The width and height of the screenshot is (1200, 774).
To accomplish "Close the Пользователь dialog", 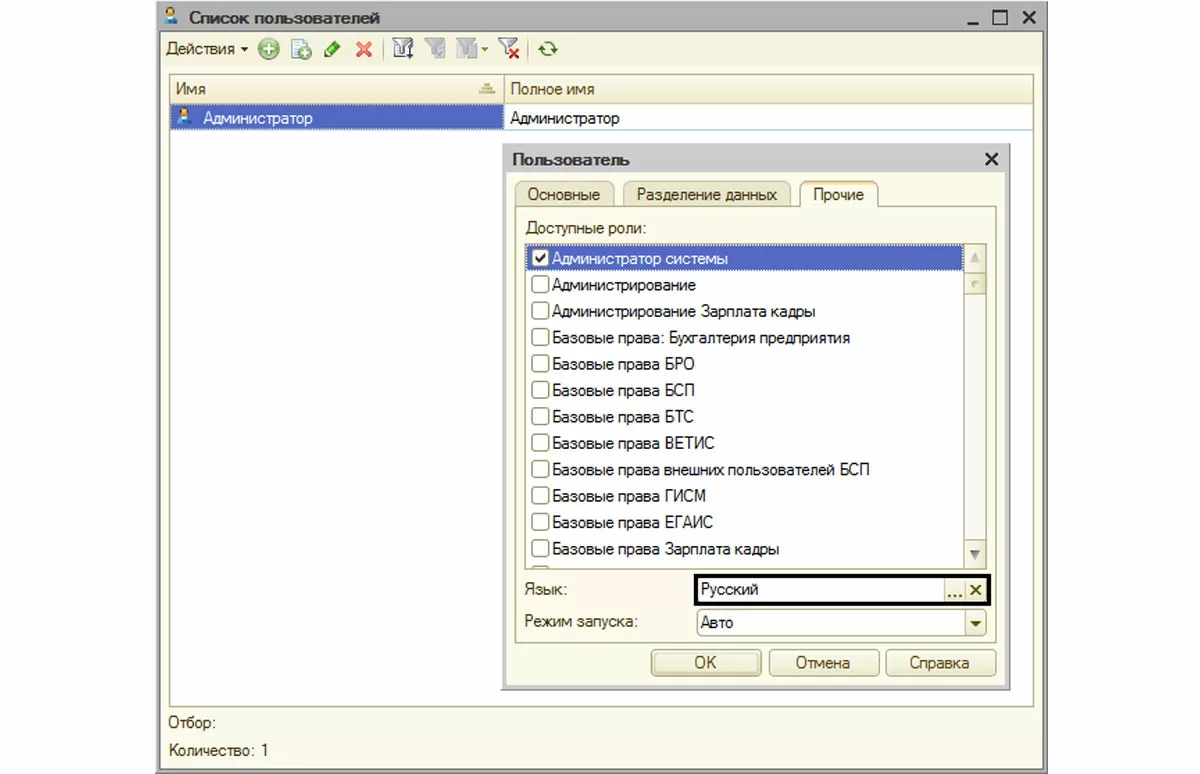I will click(991, 160).
